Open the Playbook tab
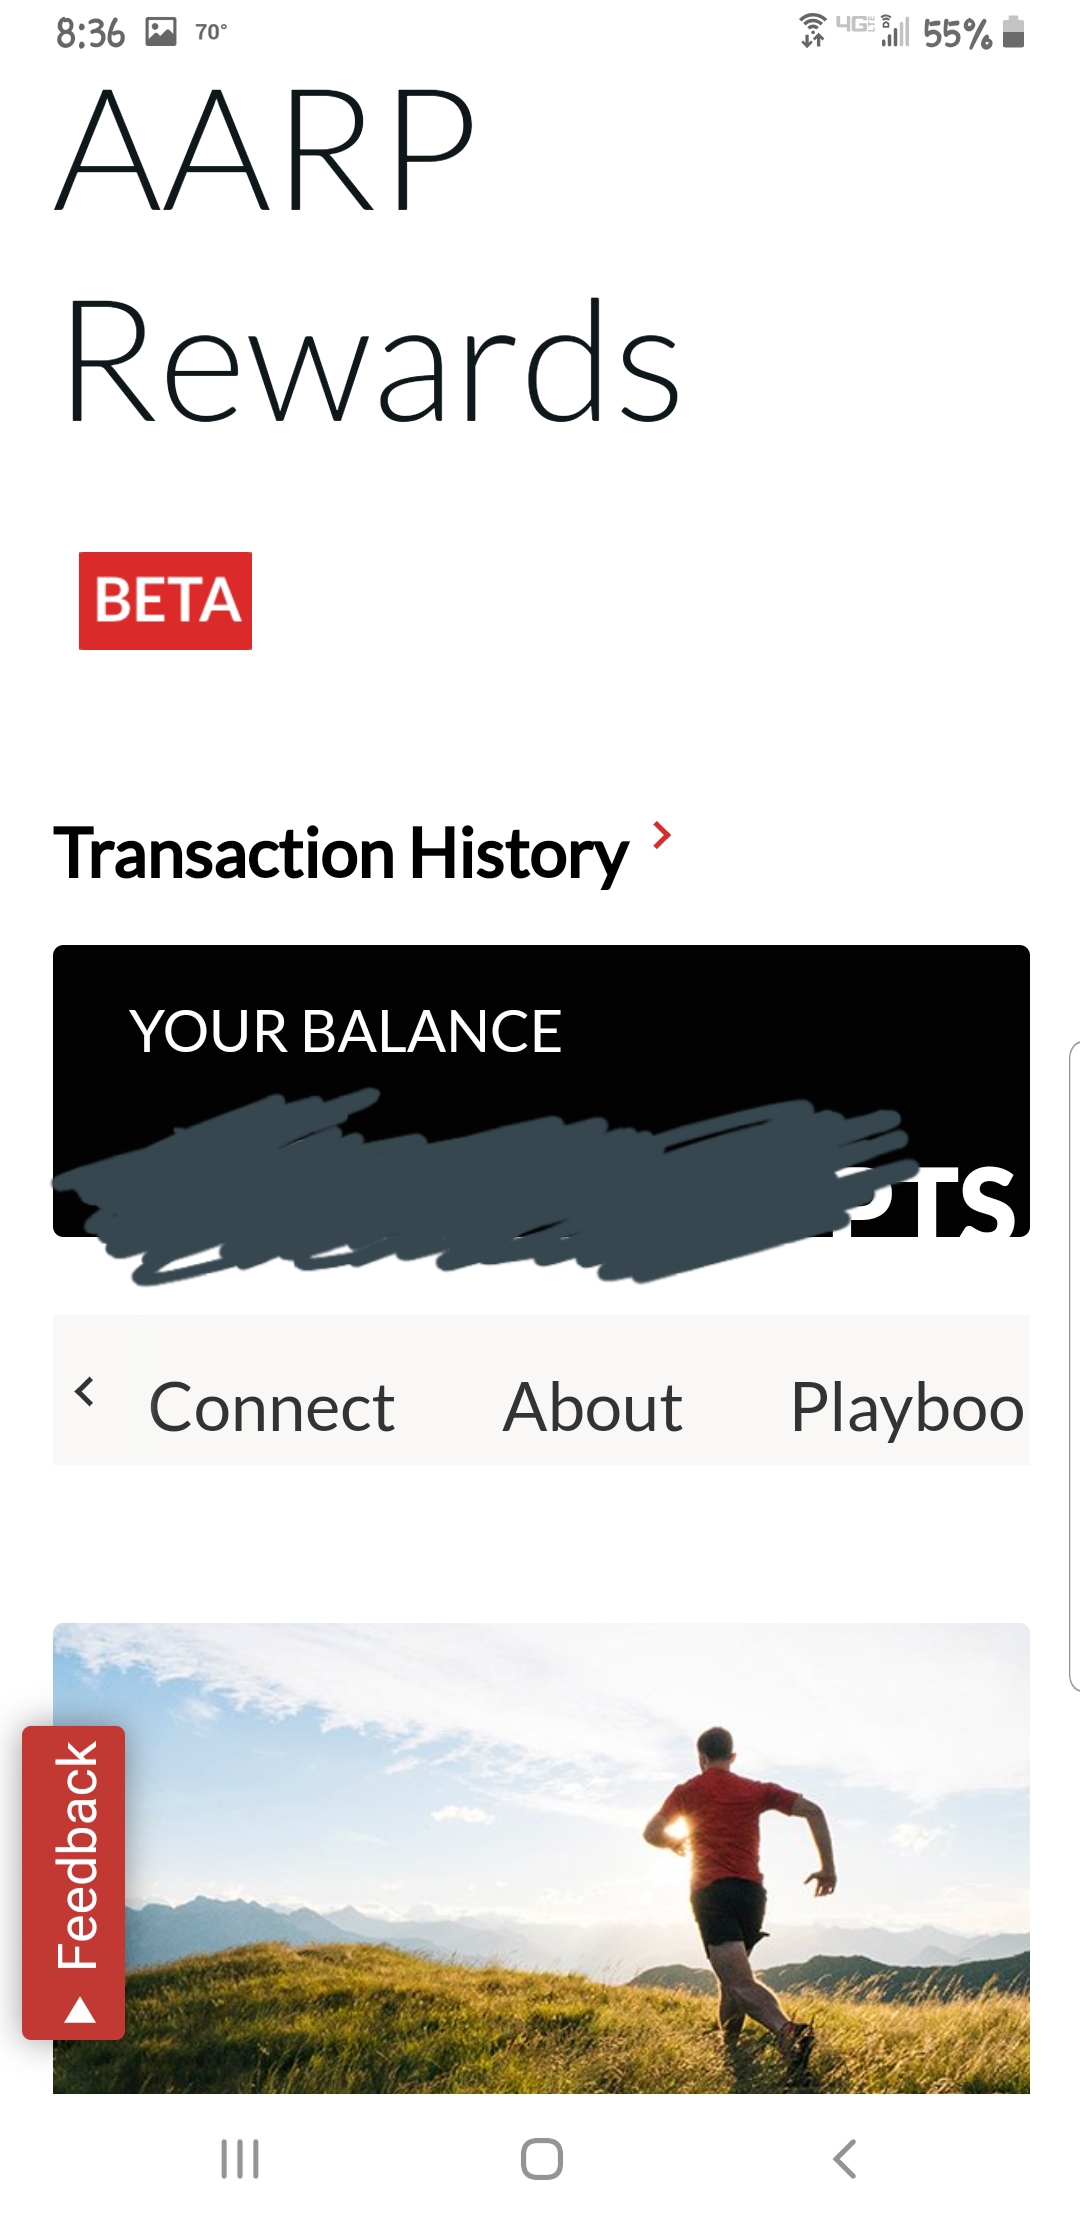 coord(906,1407)
